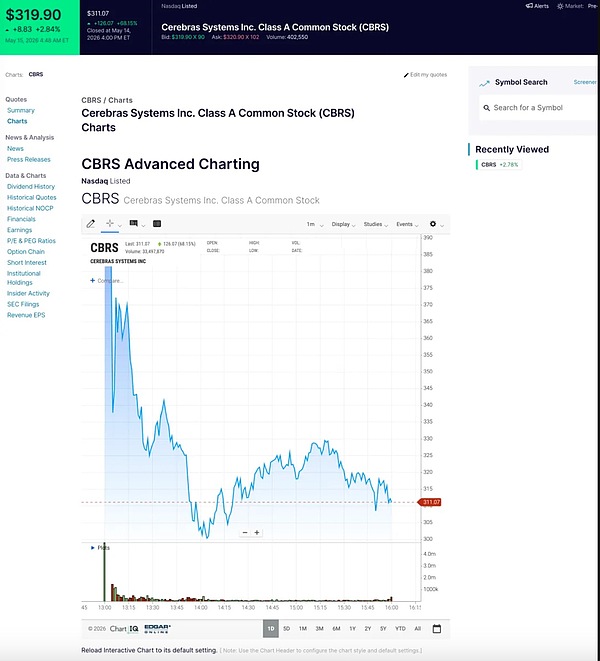Viewport: 600px width, 661px height.
Task: Zoom out chart with minus button
Action: click(245, 532)
